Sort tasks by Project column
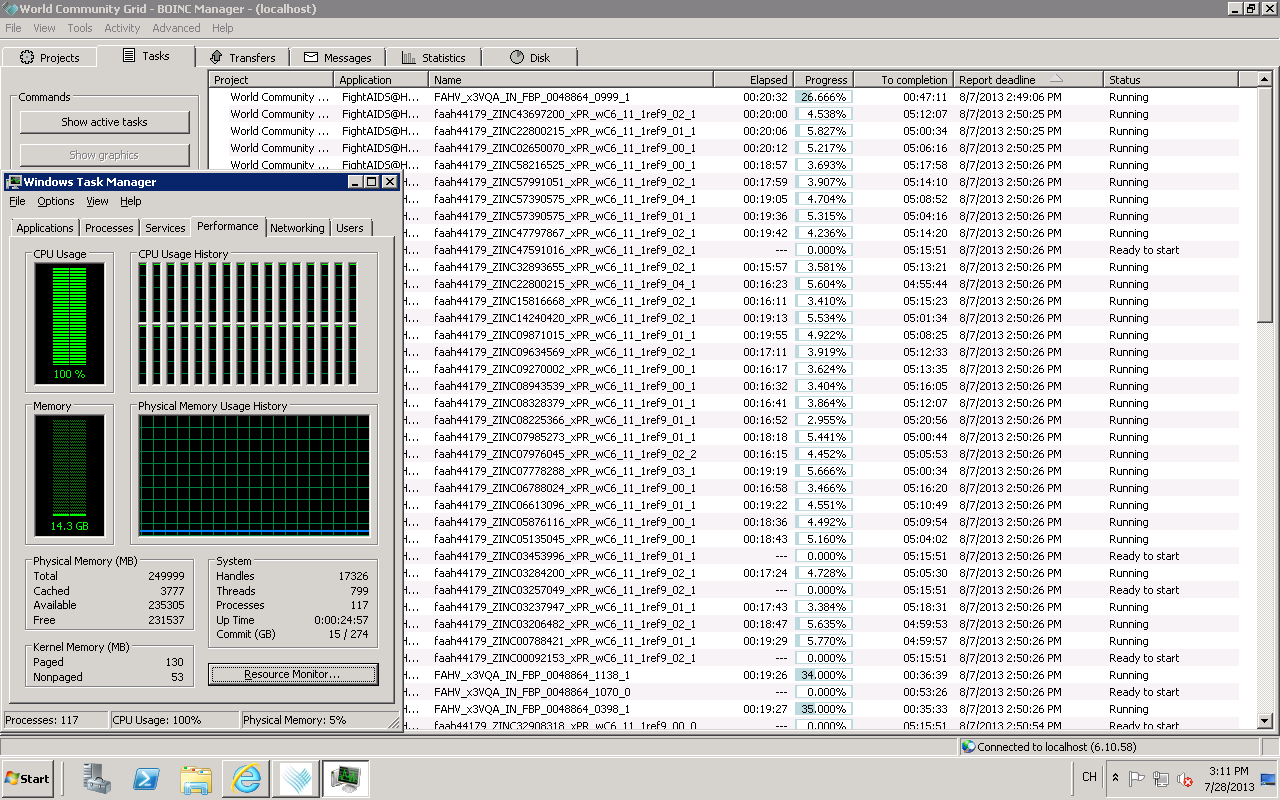The width and height of the screenshot is (1280, 800). [270, 79]
